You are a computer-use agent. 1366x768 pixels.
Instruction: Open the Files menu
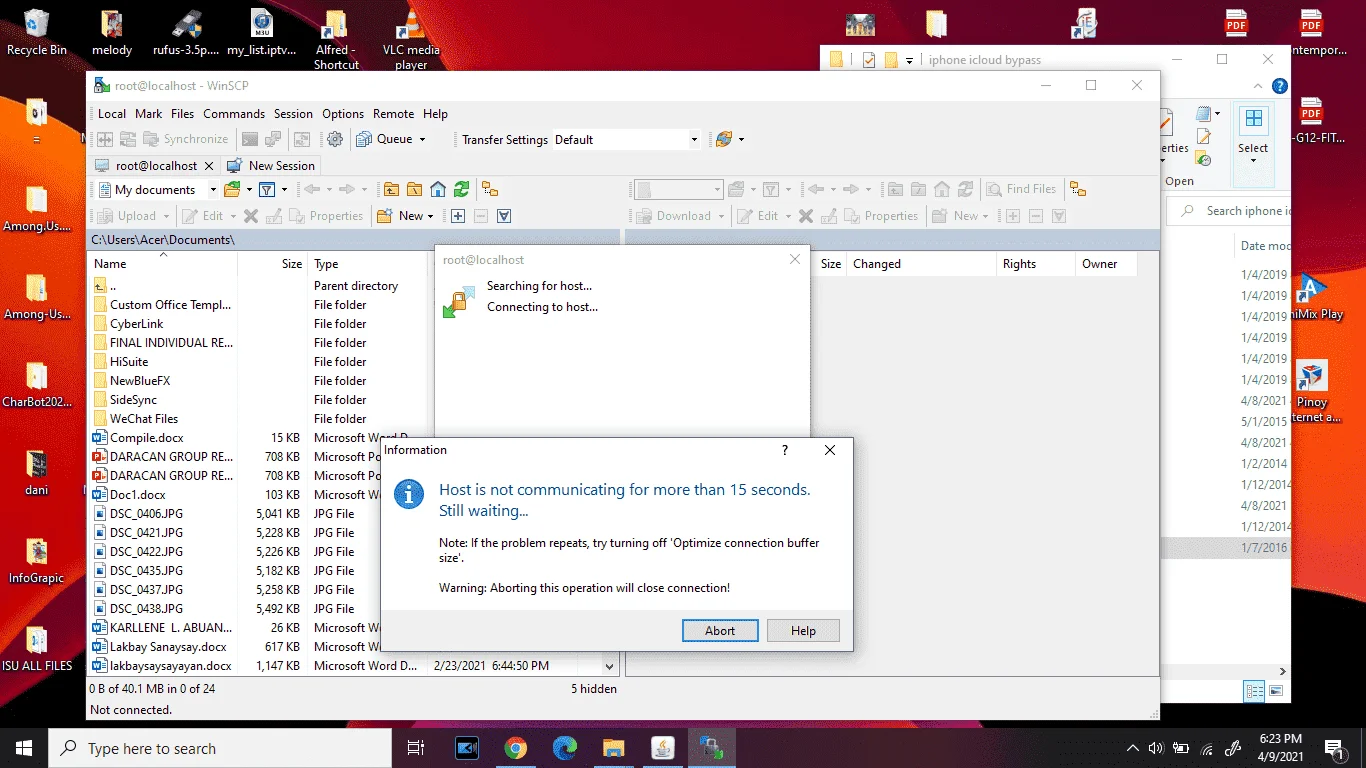pos(182,114)
